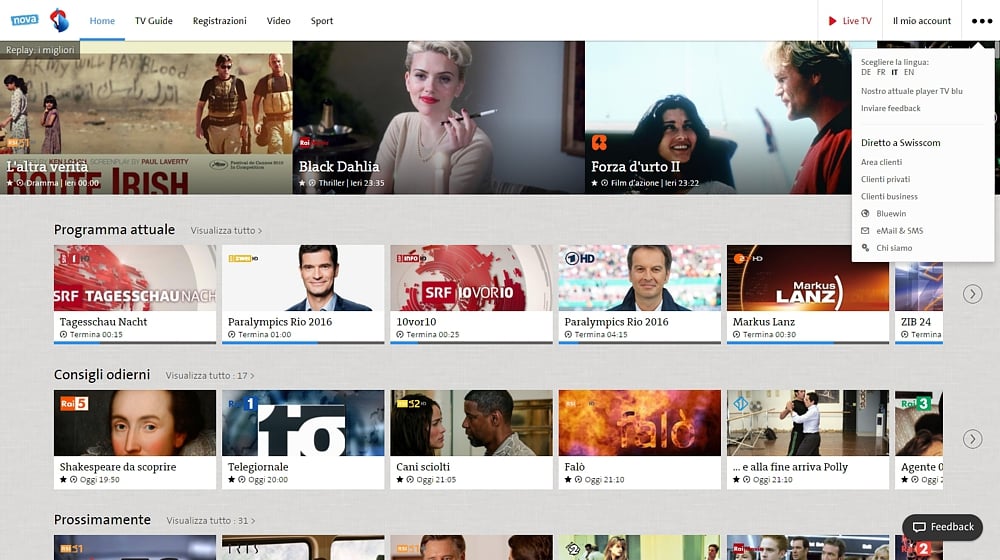The width and height of the screenshot is (1000, 560).
Task: Click star icon on Falò
Action: click(568, 480)
